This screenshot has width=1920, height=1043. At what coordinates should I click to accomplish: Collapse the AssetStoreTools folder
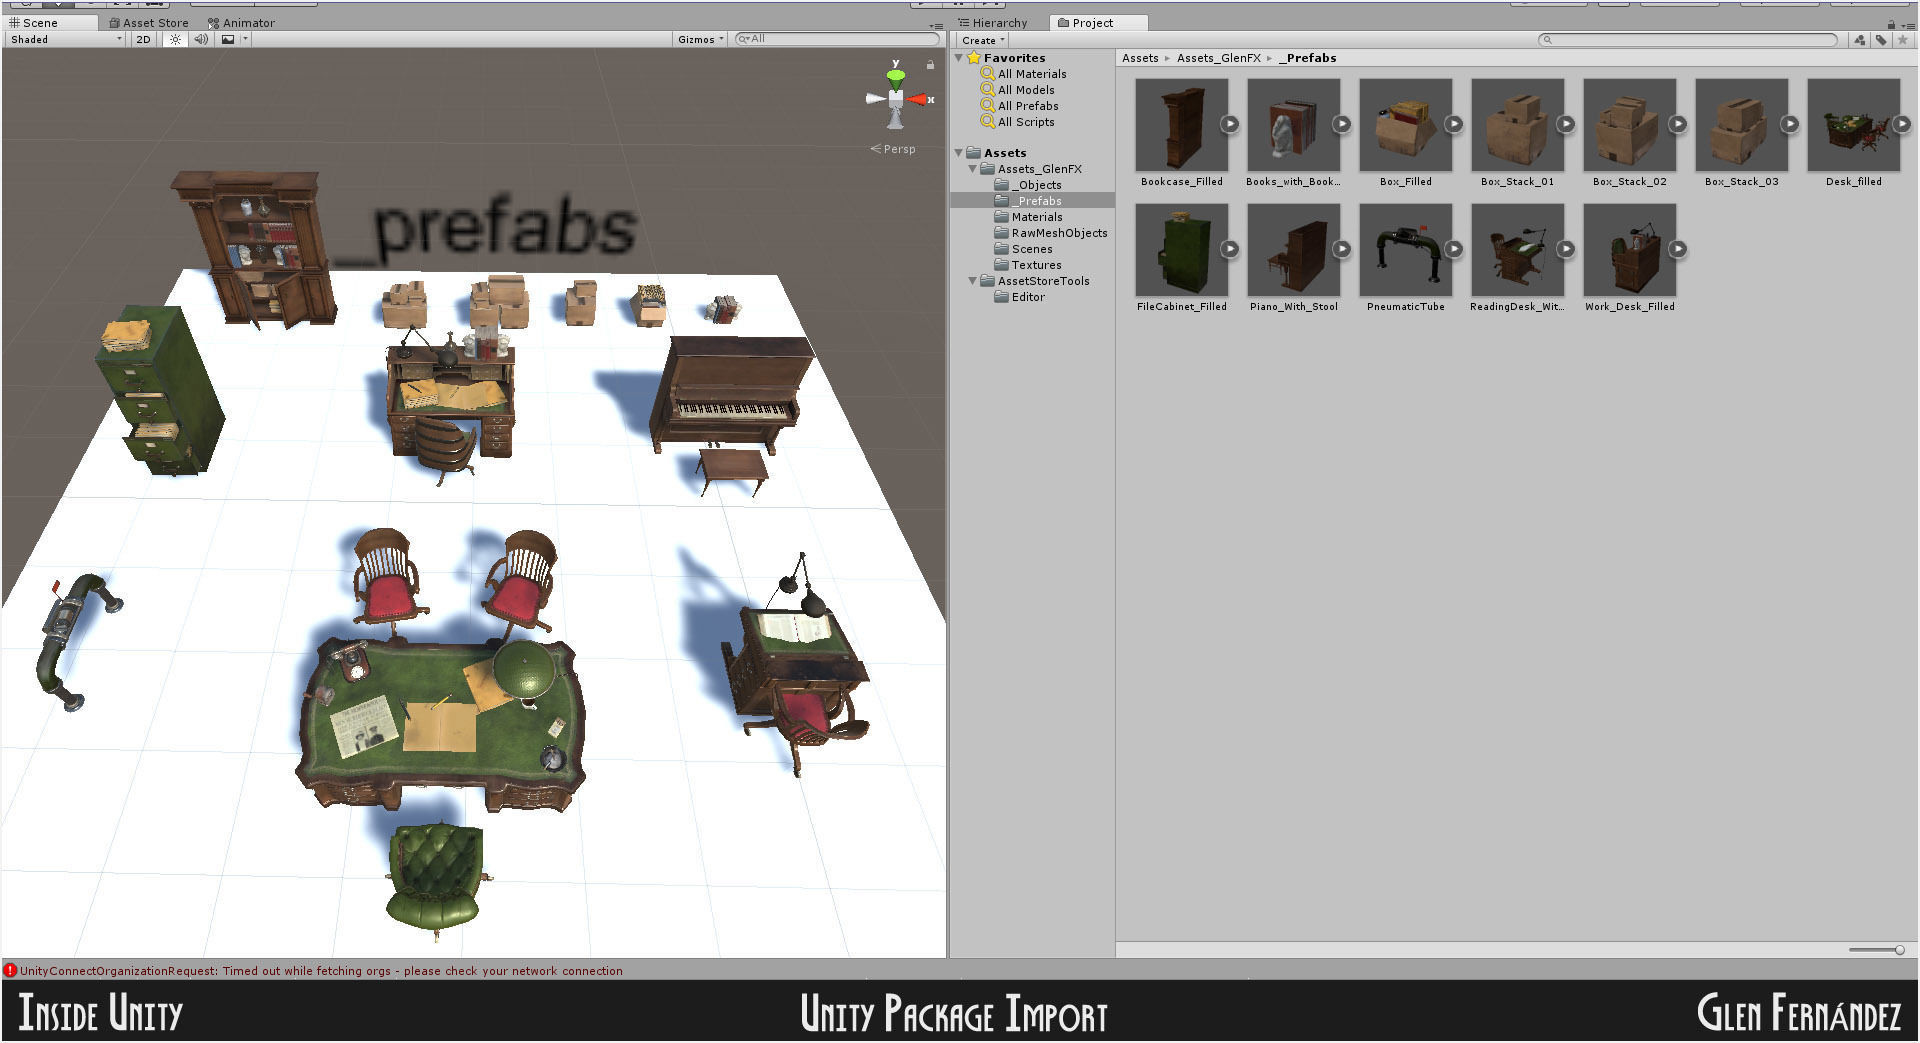pyautogui.click(x=973, y=281)
